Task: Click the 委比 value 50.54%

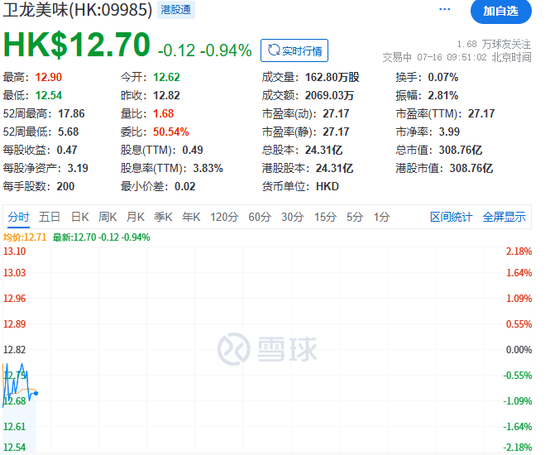Action: pos(171,132)
